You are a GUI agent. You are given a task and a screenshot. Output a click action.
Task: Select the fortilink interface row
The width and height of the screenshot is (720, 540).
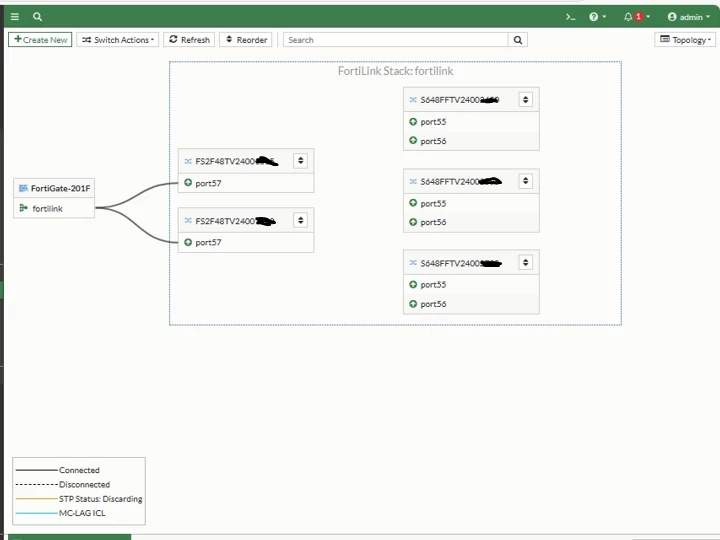54,208
